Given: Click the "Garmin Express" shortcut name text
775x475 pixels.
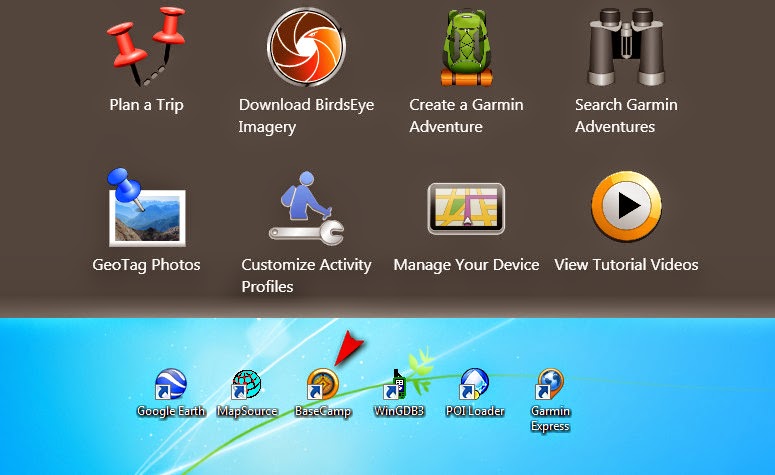Looking at the screenshot, I should [x=550, y=419].
